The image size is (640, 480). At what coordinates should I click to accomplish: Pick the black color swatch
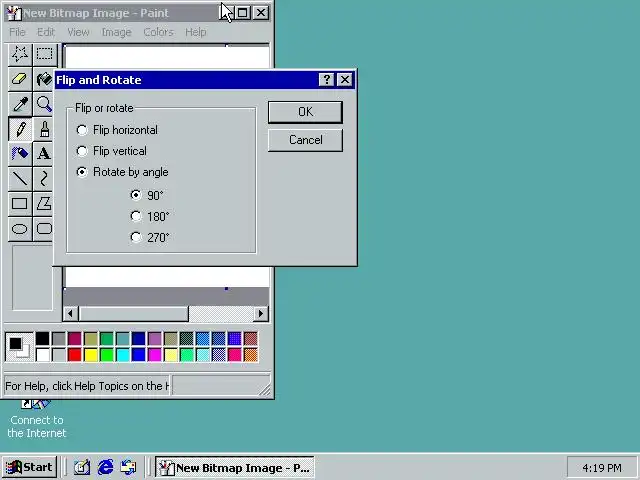(x=42, y=338)
